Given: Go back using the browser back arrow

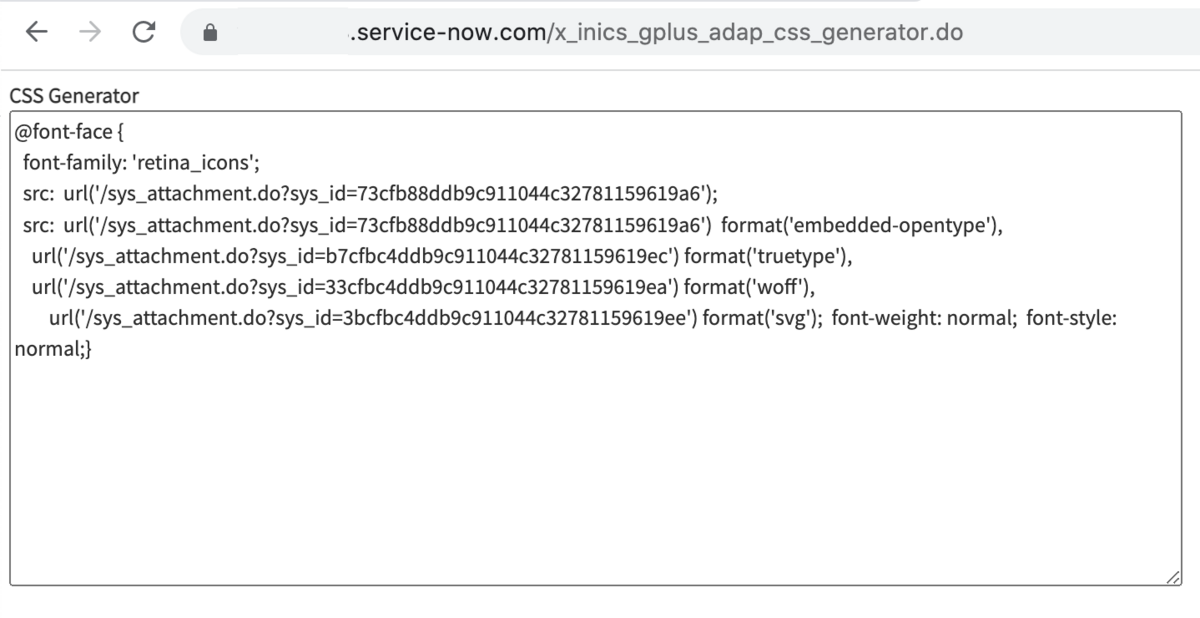Looking at the screenshot, I should 37,32.
